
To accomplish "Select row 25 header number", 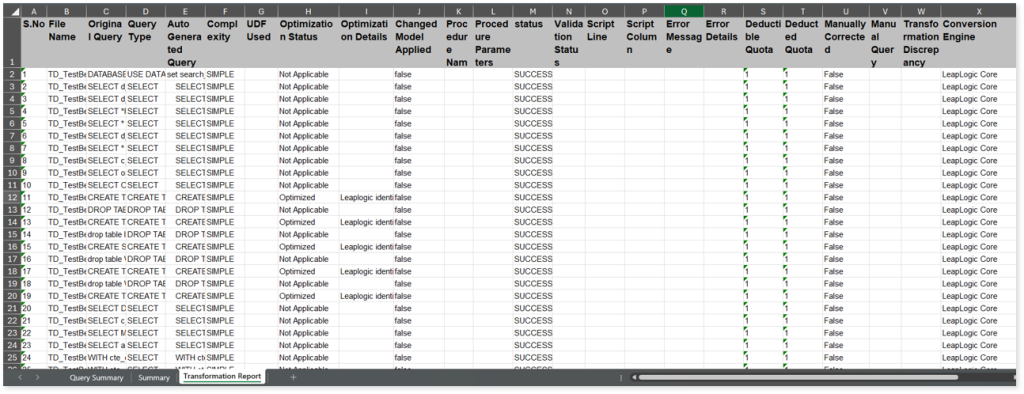I will pos(13,357).
